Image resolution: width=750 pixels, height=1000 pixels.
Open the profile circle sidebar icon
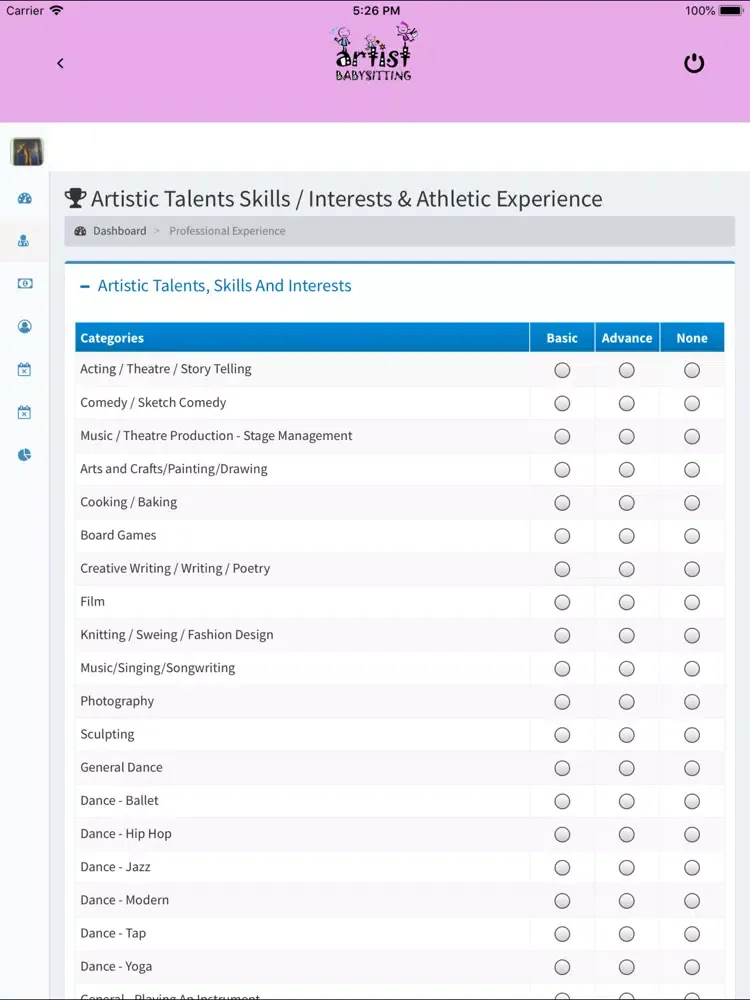(25, 326)
